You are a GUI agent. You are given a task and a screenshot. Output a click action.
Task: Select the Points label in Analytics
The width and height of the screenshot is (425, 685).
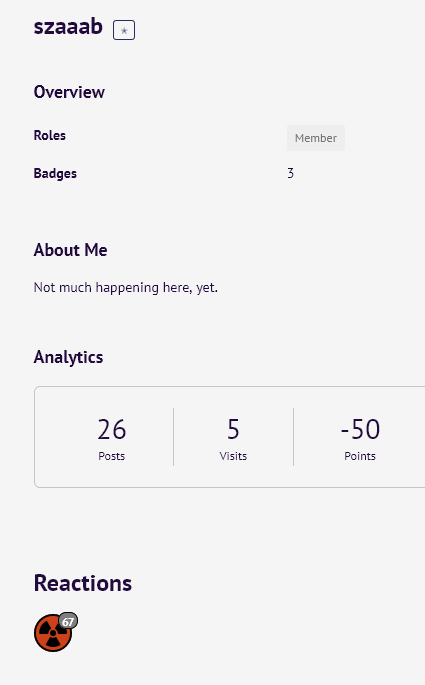[x=360, y=456]
